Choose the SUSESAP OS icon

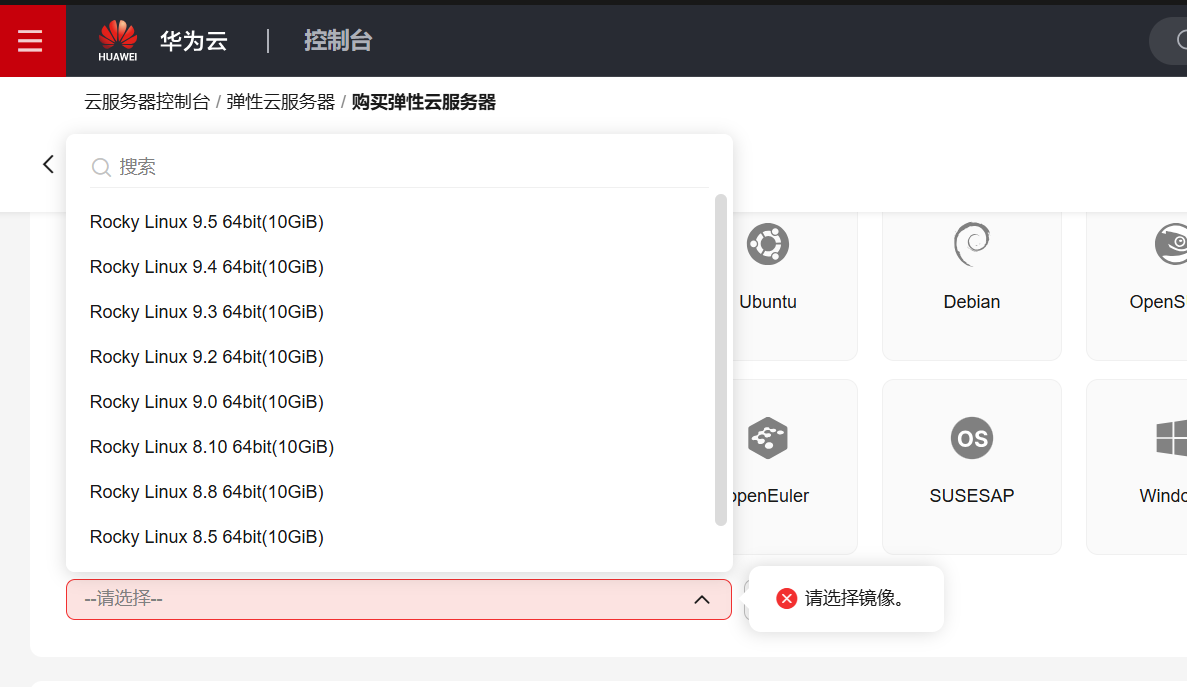[972, 438]
